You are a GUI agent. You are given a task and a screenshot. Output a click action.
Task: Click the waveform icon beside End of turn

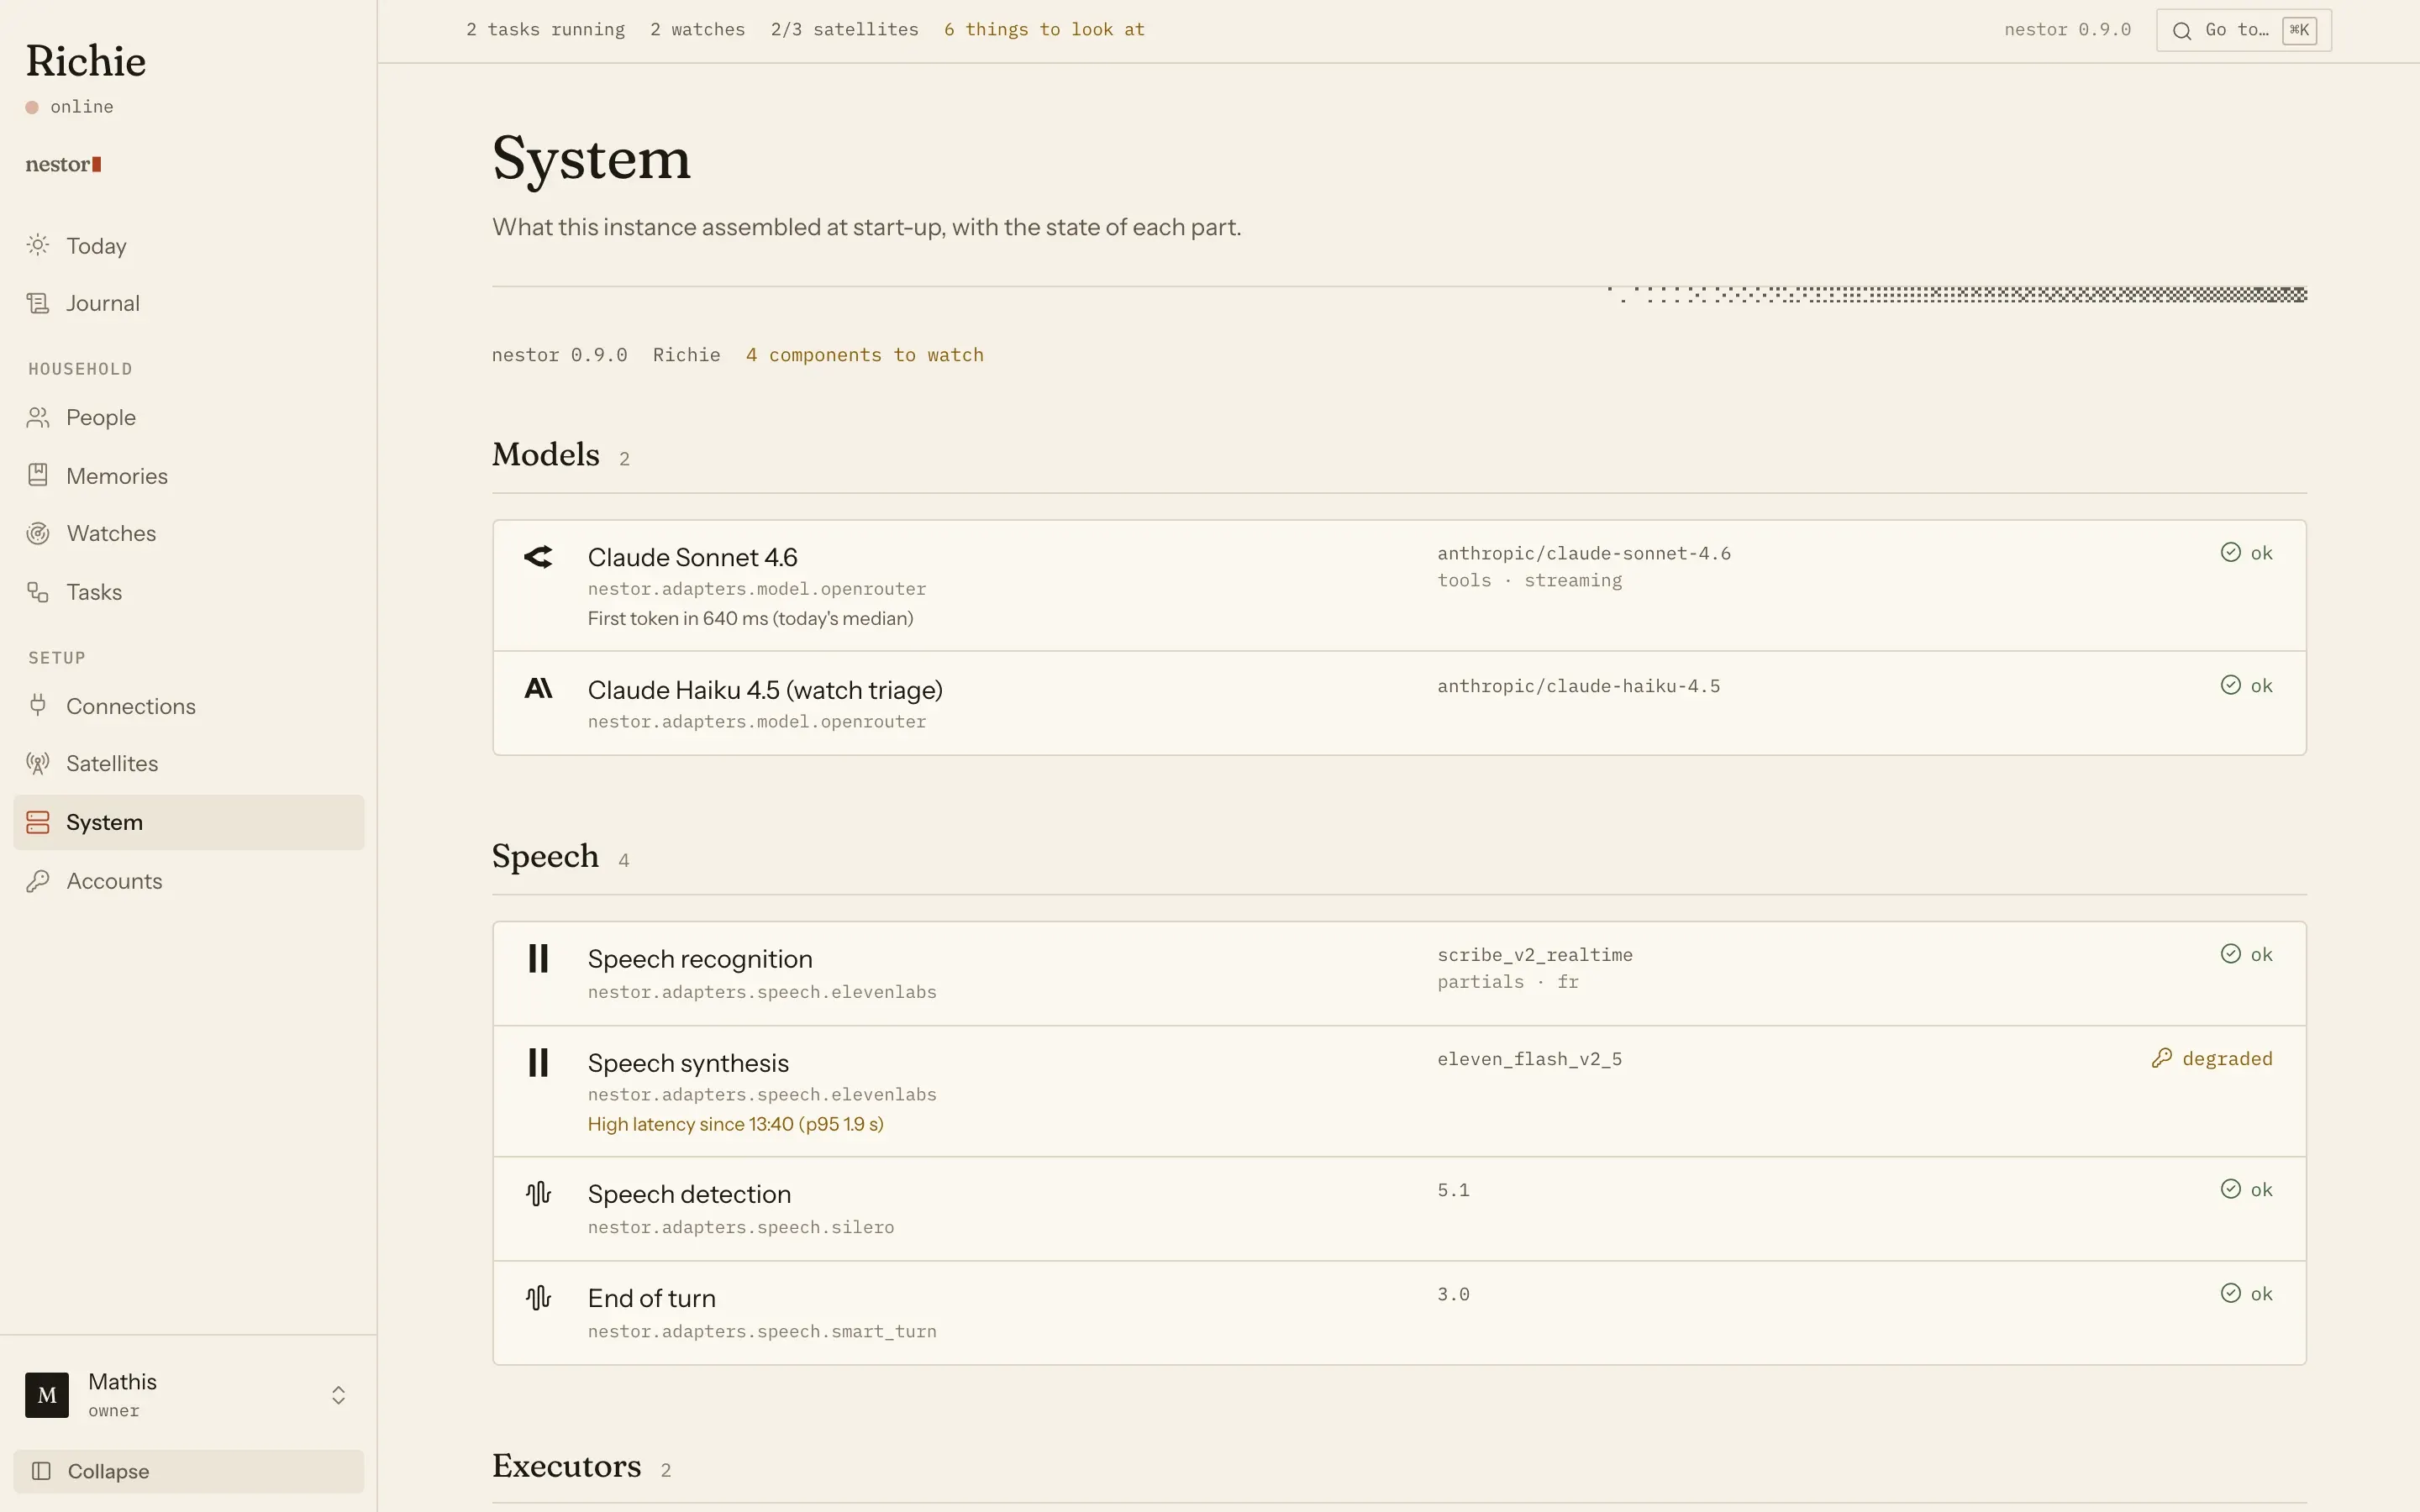pos(538,1297)
